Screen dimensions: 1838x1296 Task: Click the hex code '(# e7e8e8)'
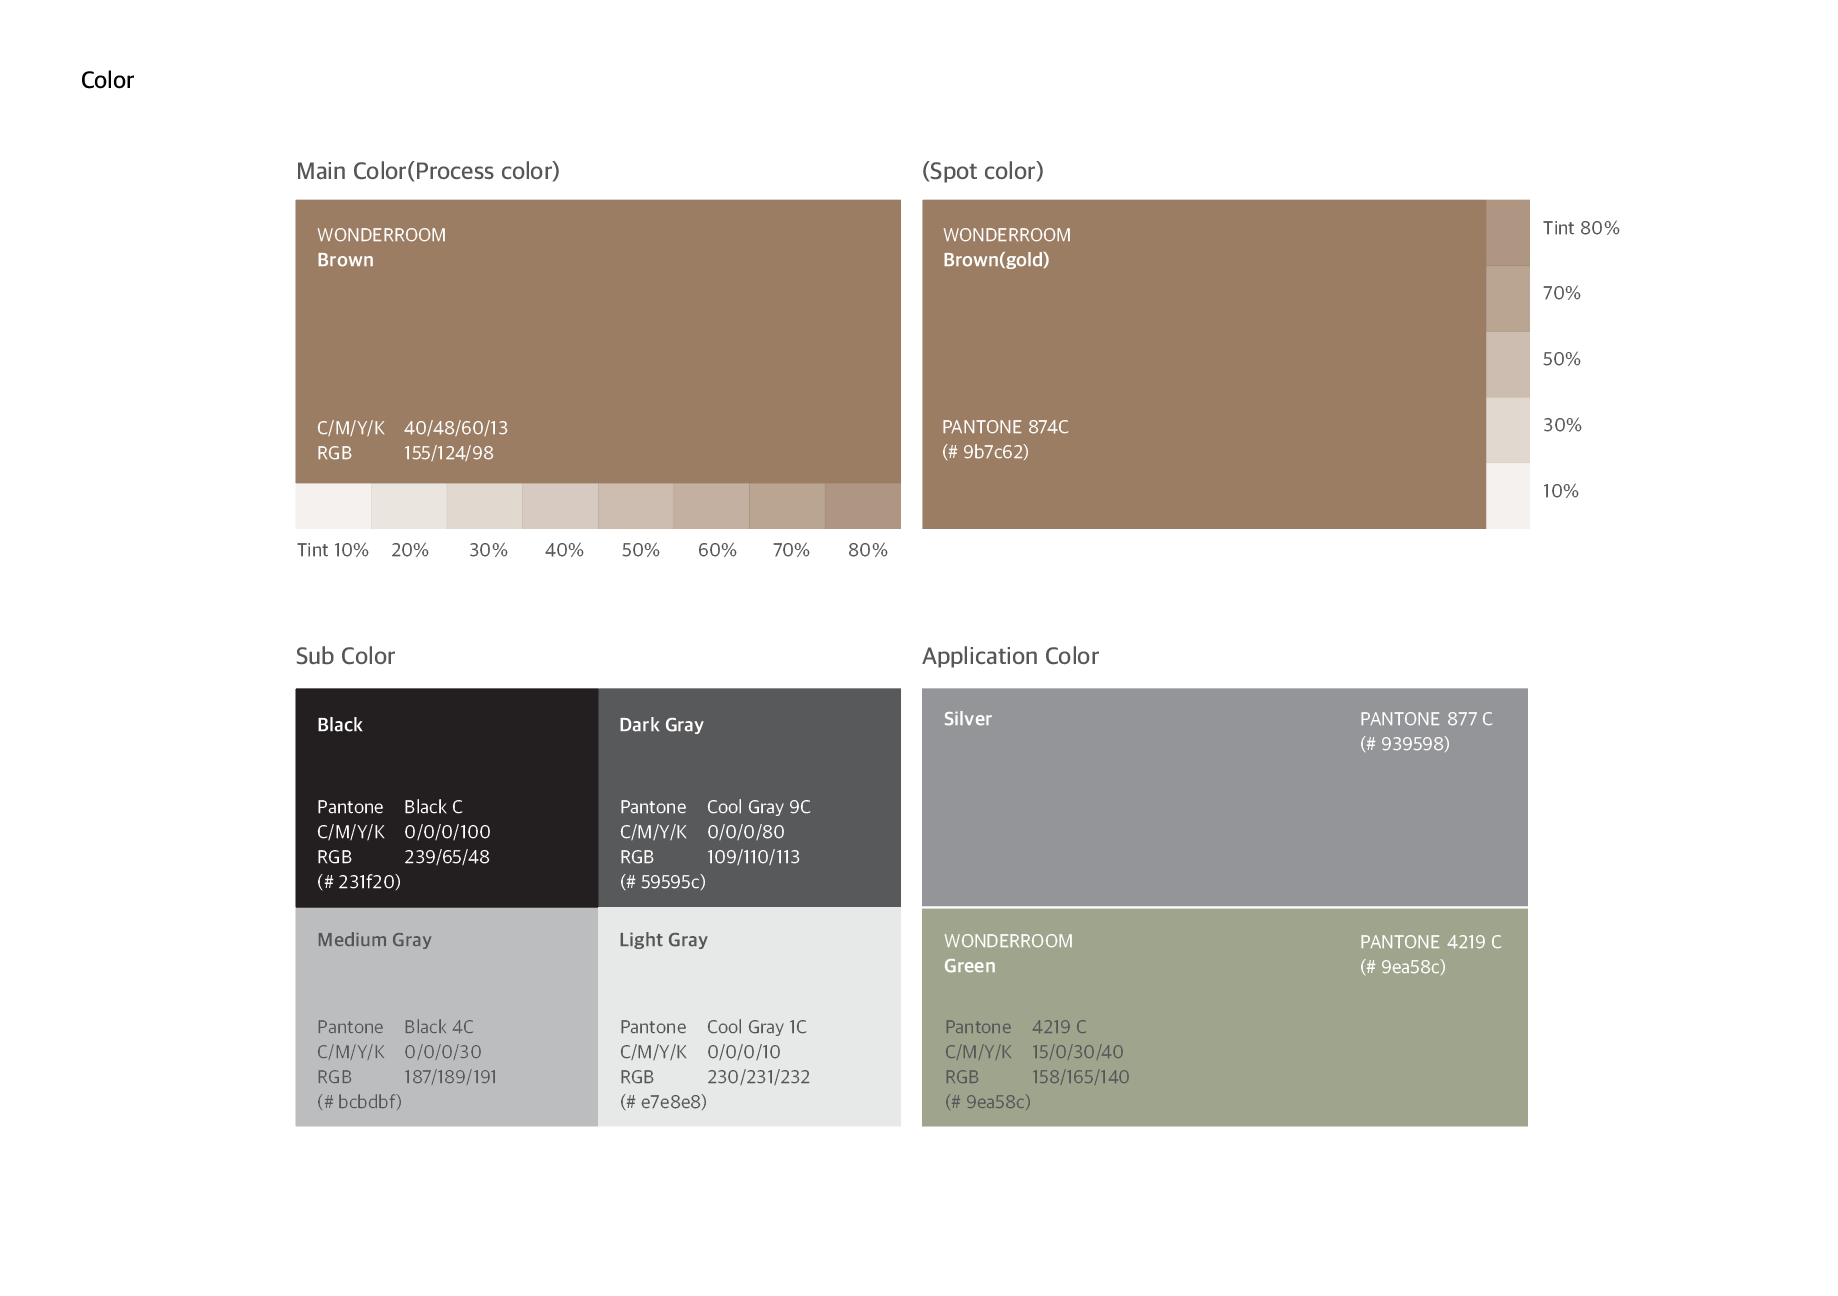(x=663, y=1102)
